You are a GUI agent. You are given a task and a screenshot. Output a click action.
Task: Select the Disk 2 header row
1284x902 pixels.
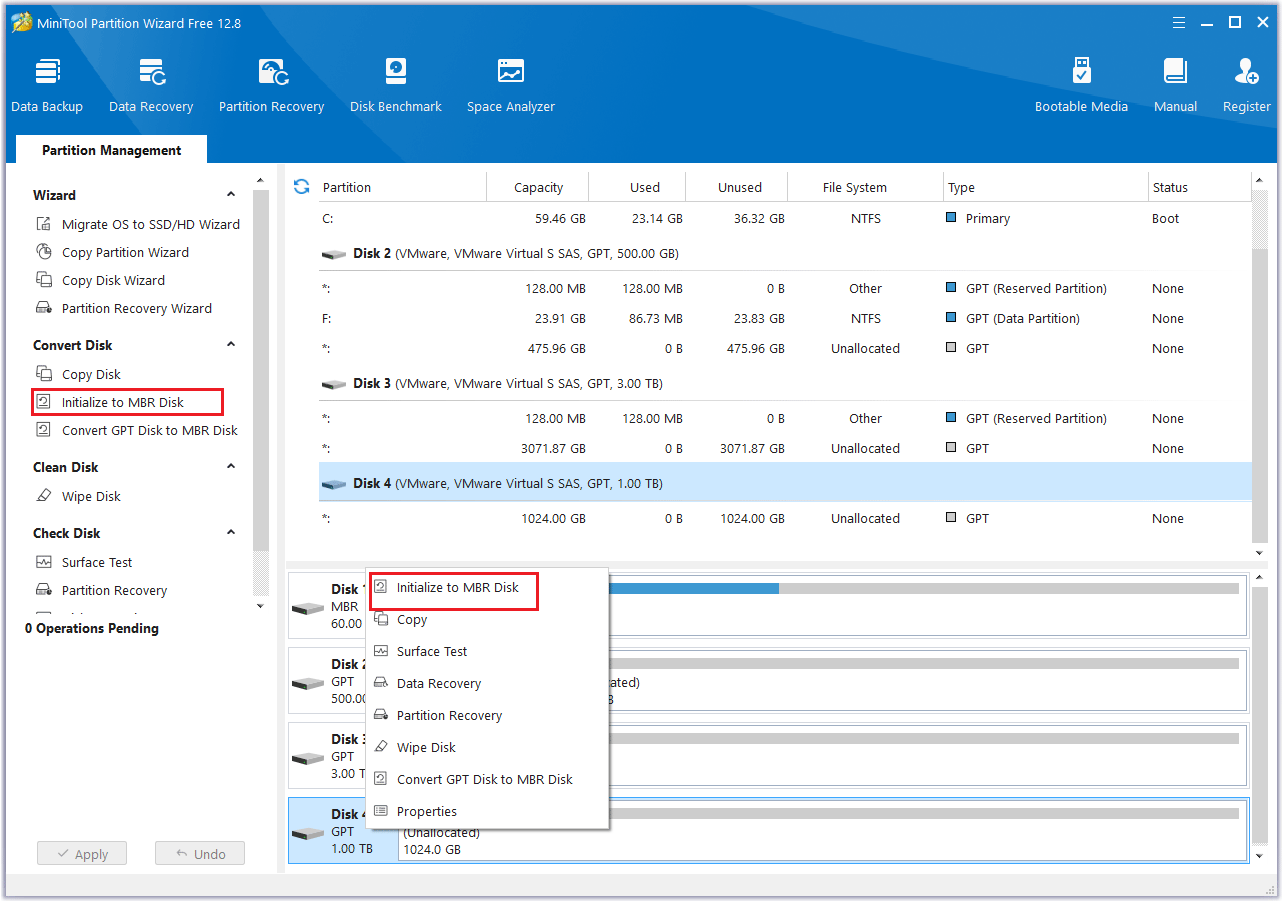pos(785,254)
